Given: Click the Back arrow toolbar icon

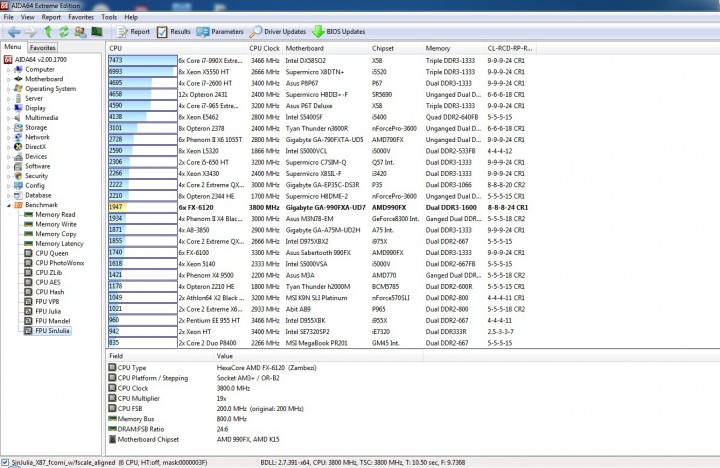Looking at the screenshot, I should click(x=14, y=32).
